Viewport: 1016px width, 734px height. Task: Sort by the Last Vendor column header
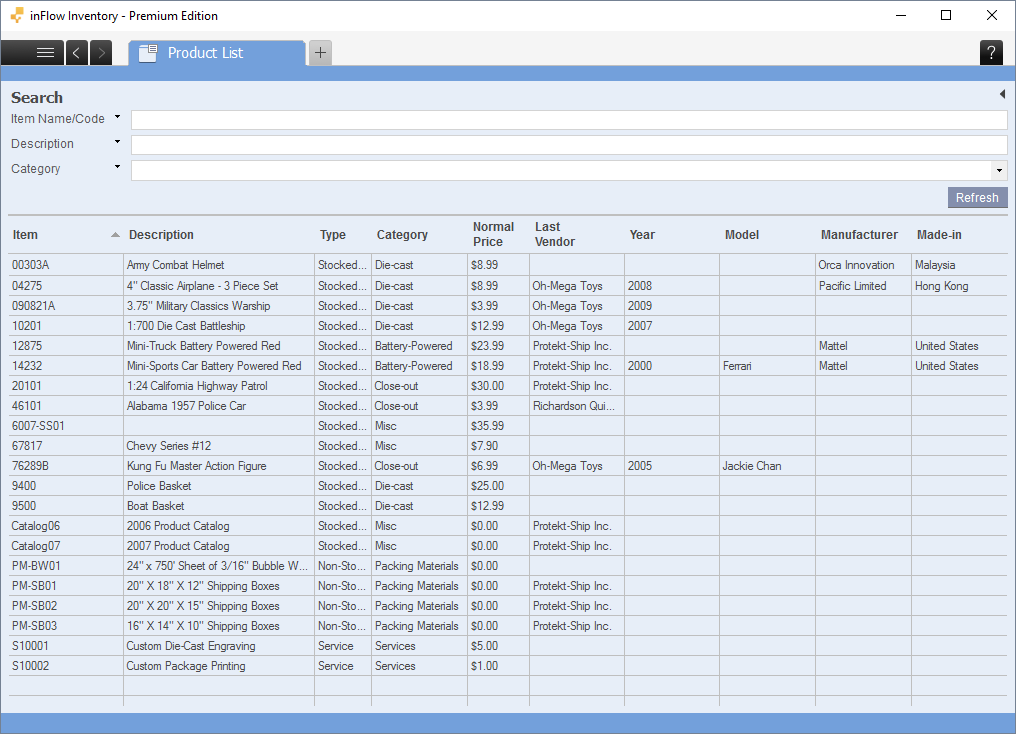(x=555, y=234)
